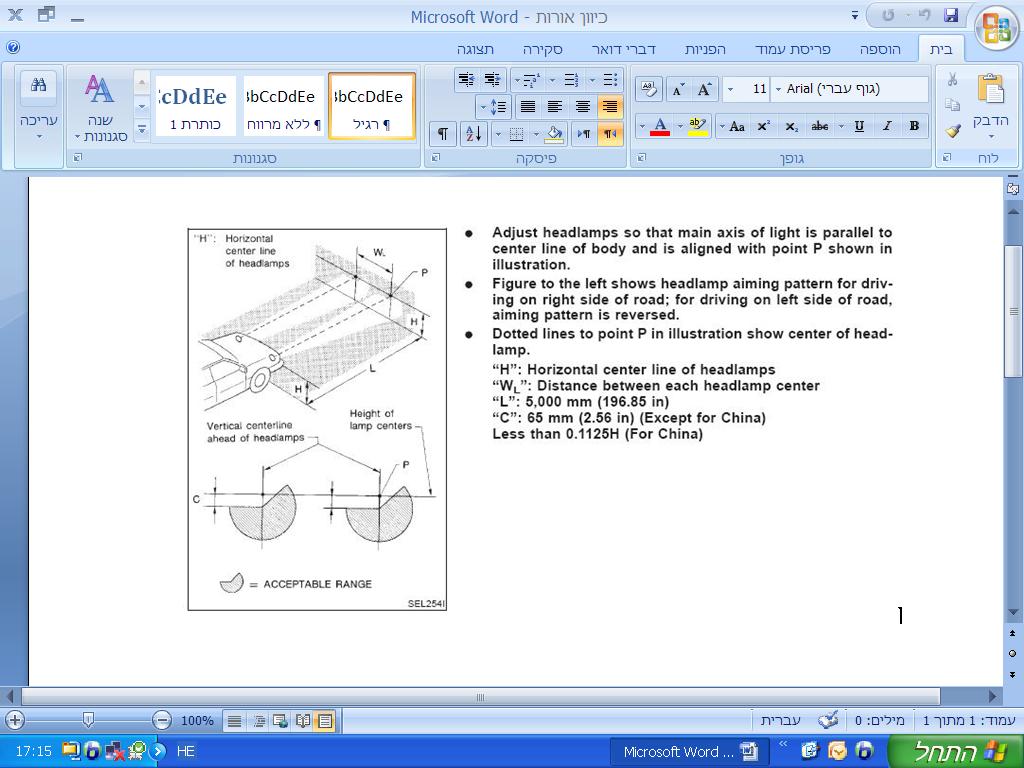1024x768 pixels.
Task: Toggle show paragraph marks (¶)
Action: tap(442, 133)
